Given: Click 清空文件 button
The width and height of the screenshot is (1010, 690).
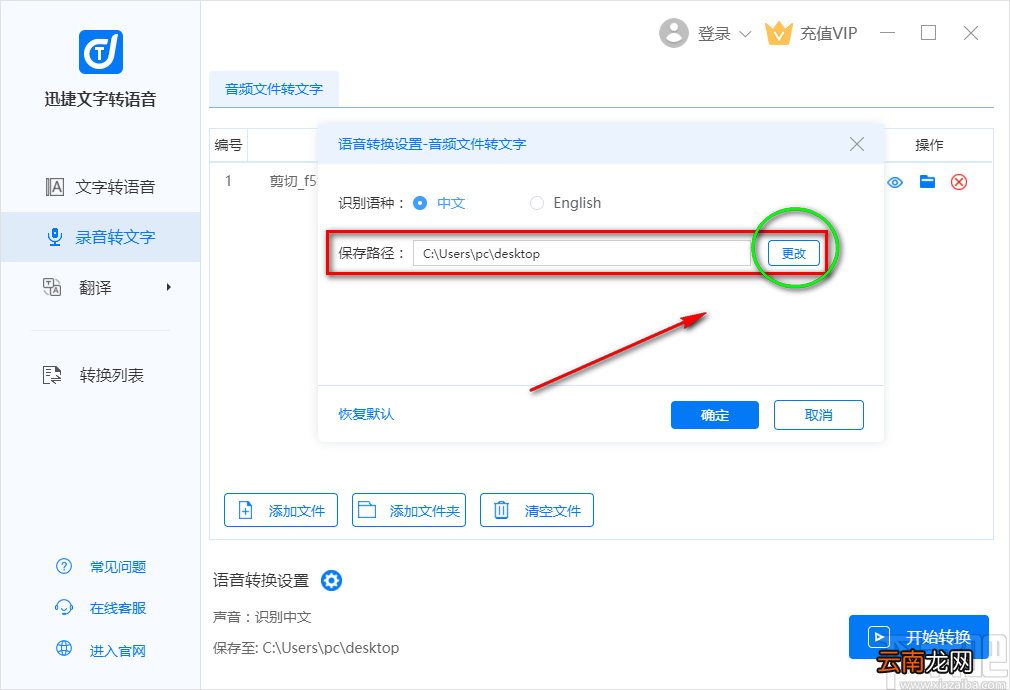Looking at the screenshot, I should tap(537, 510).
